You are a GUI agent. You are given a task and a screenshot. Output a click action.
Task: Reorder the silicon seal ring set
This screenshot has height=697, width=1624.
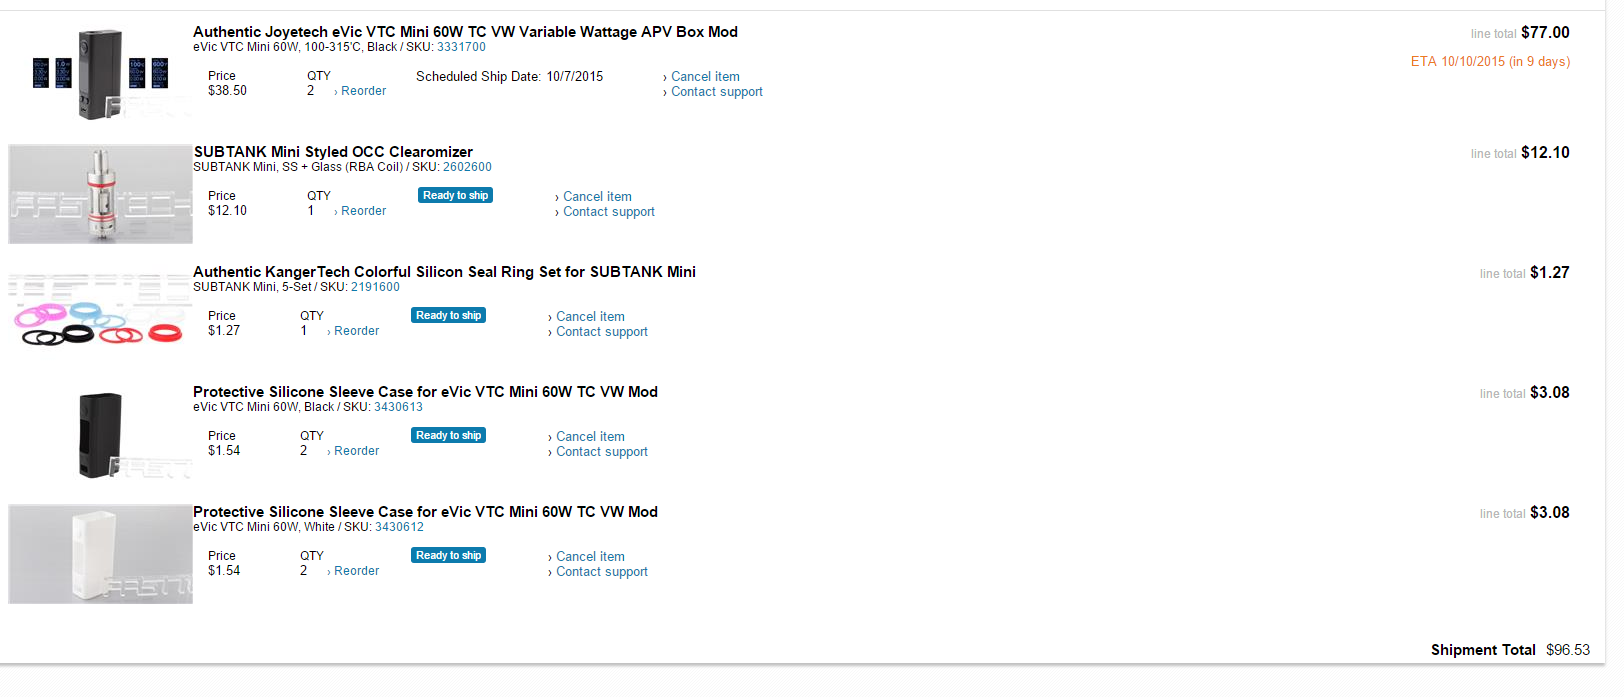pos(356,331)
